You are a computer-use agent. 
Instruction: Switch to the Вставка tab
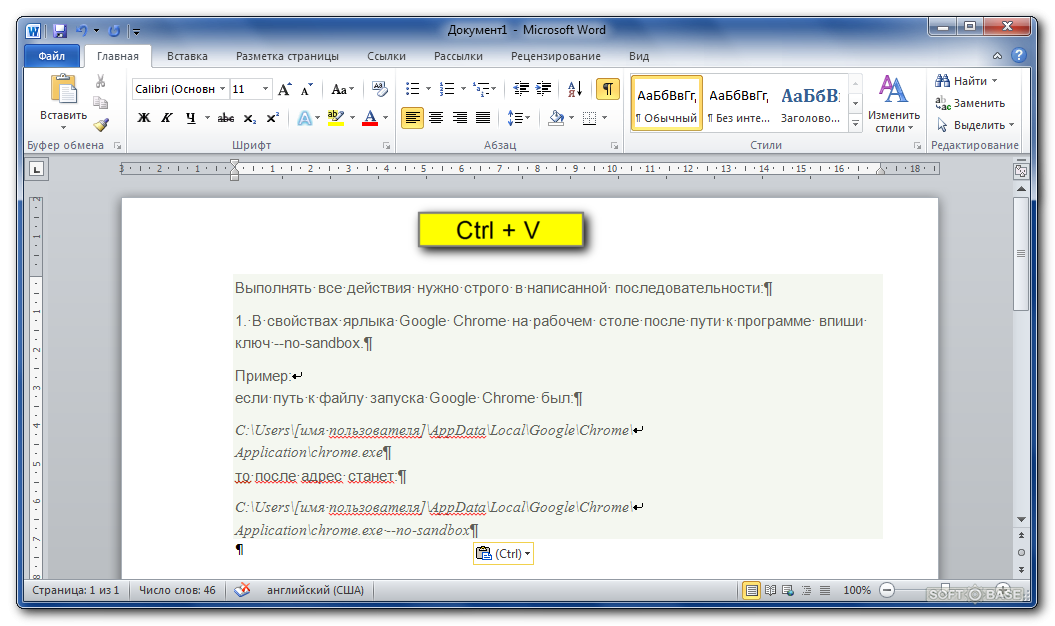point(187,56)
